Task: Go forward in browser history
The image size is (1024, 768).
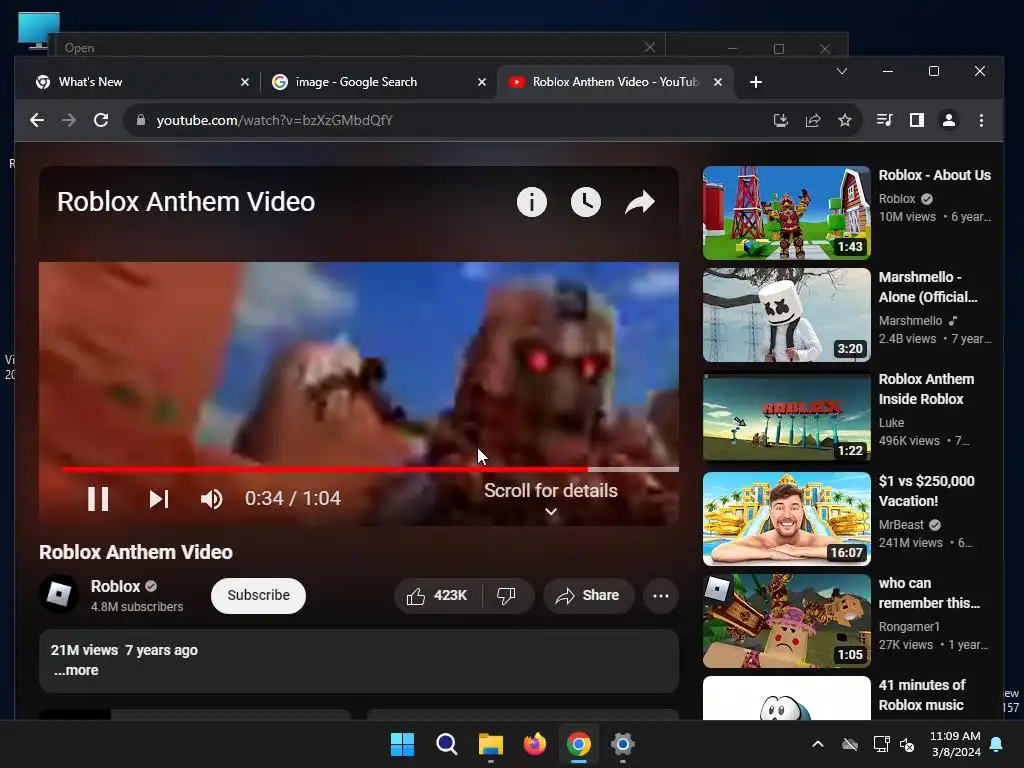Action: point(69,120)
